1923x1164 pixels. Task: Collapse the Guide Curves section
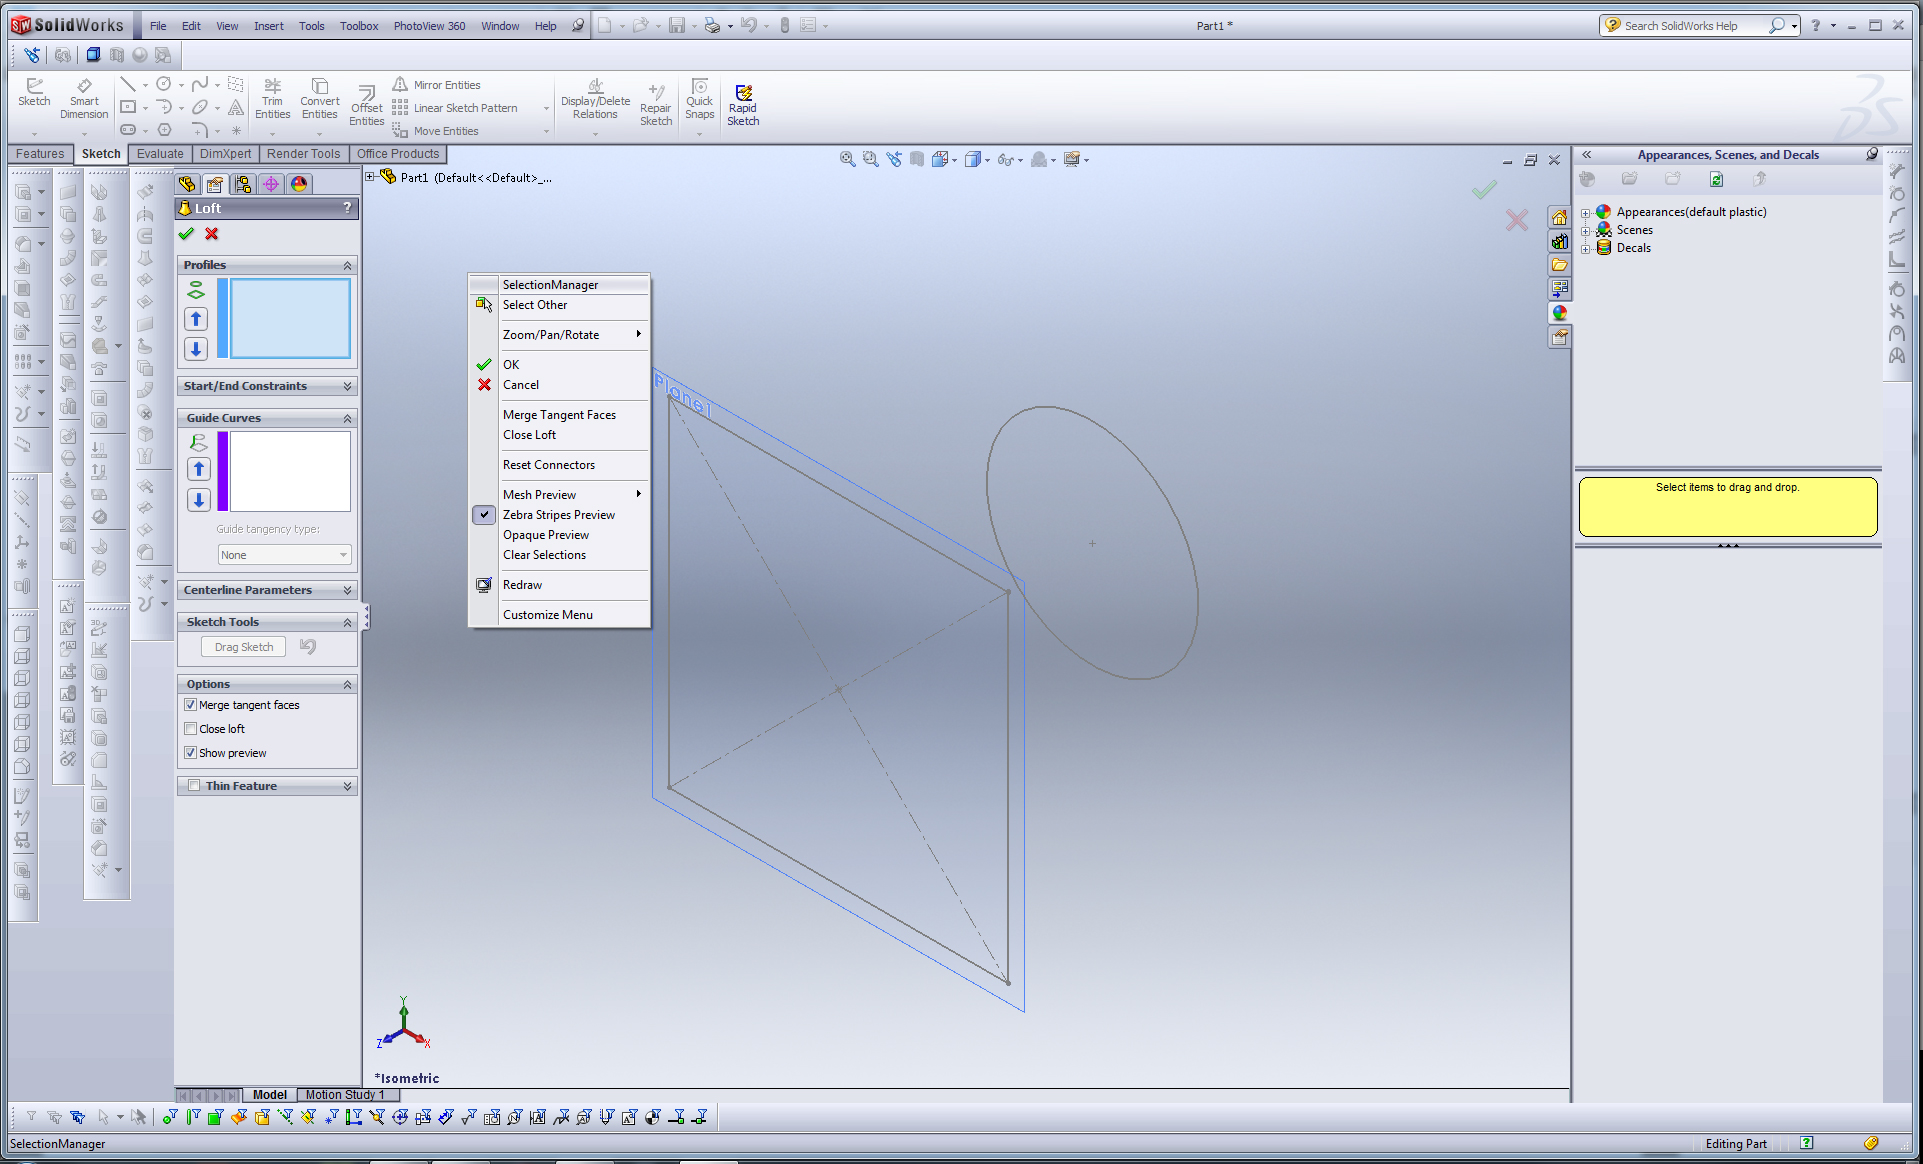[347, 418]
